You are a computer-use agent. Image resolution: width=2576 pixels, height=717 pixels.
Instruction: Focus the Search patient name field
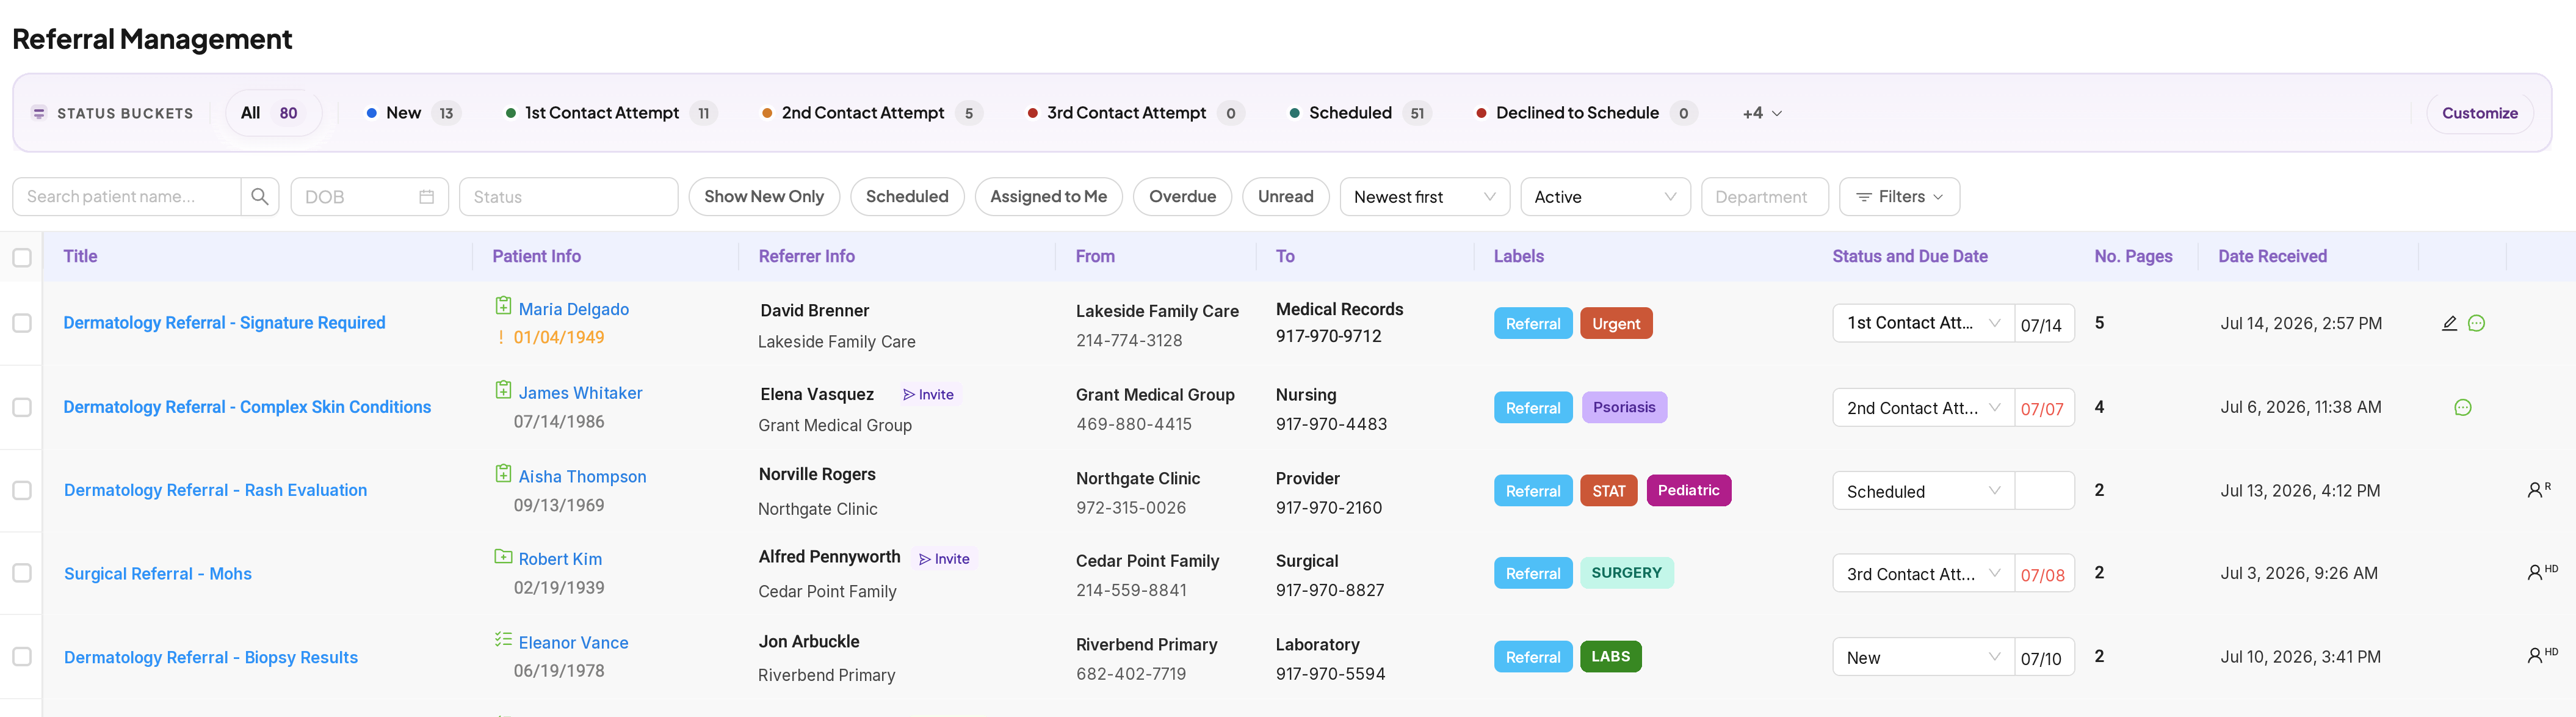point(127,197)
